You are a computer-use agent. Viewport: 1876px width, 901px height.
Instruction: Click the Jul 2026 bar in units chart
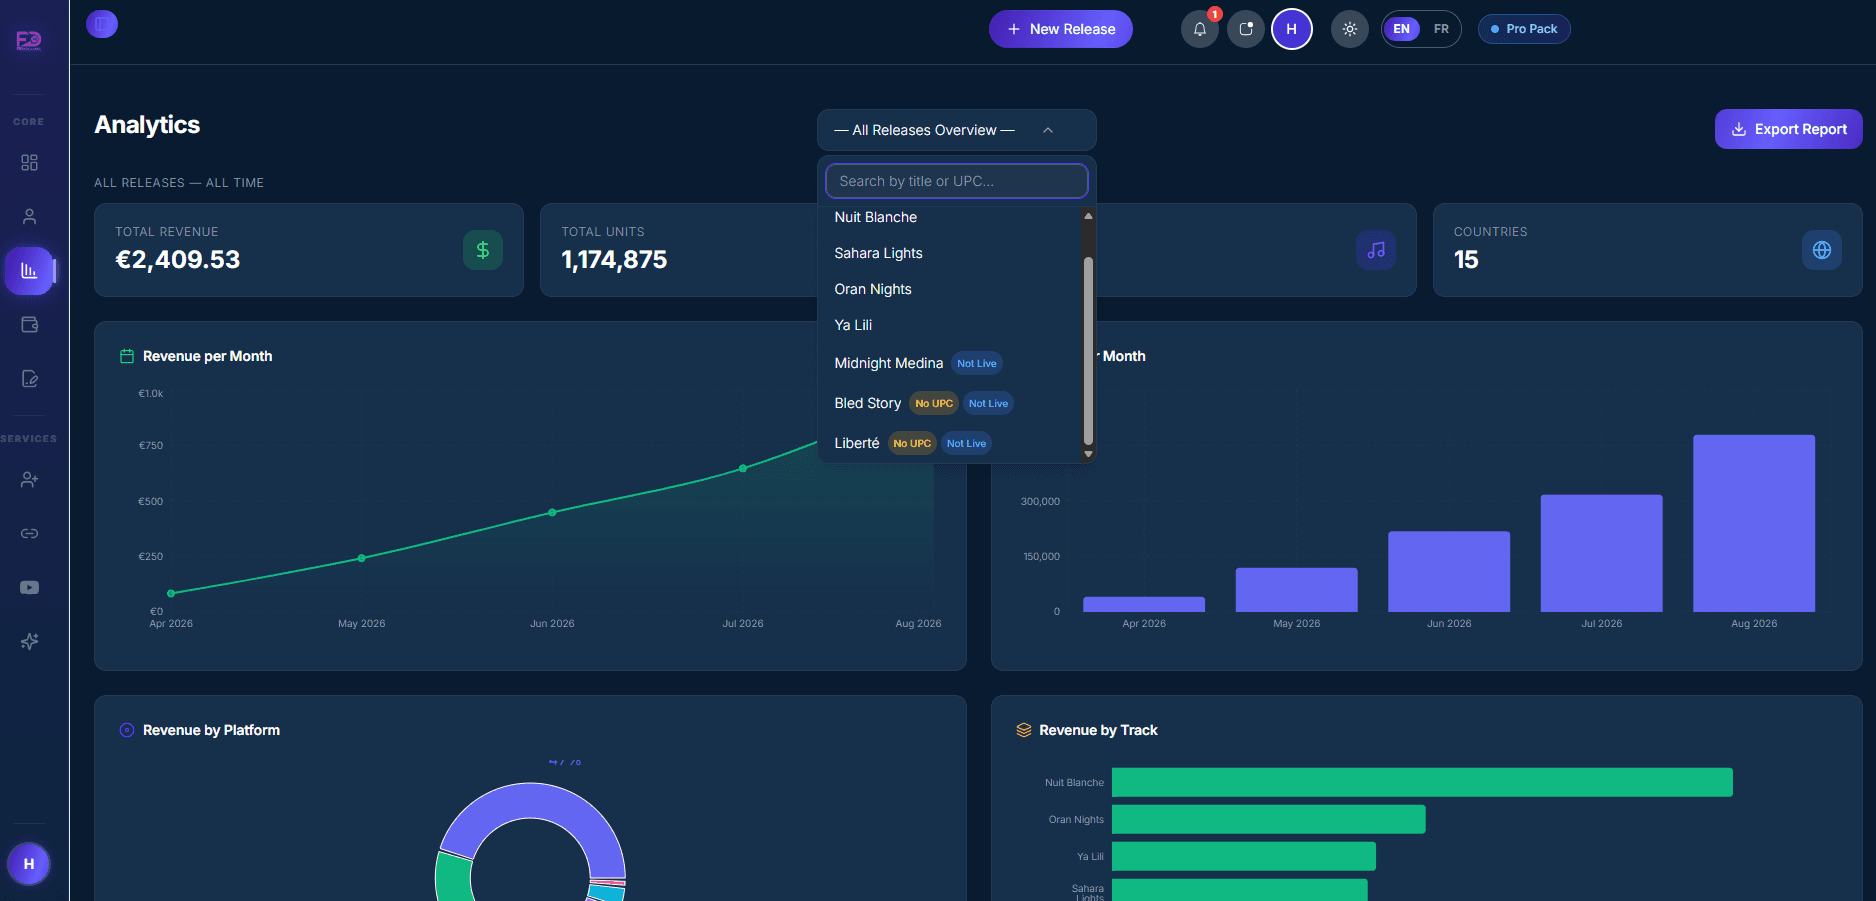1602,553
